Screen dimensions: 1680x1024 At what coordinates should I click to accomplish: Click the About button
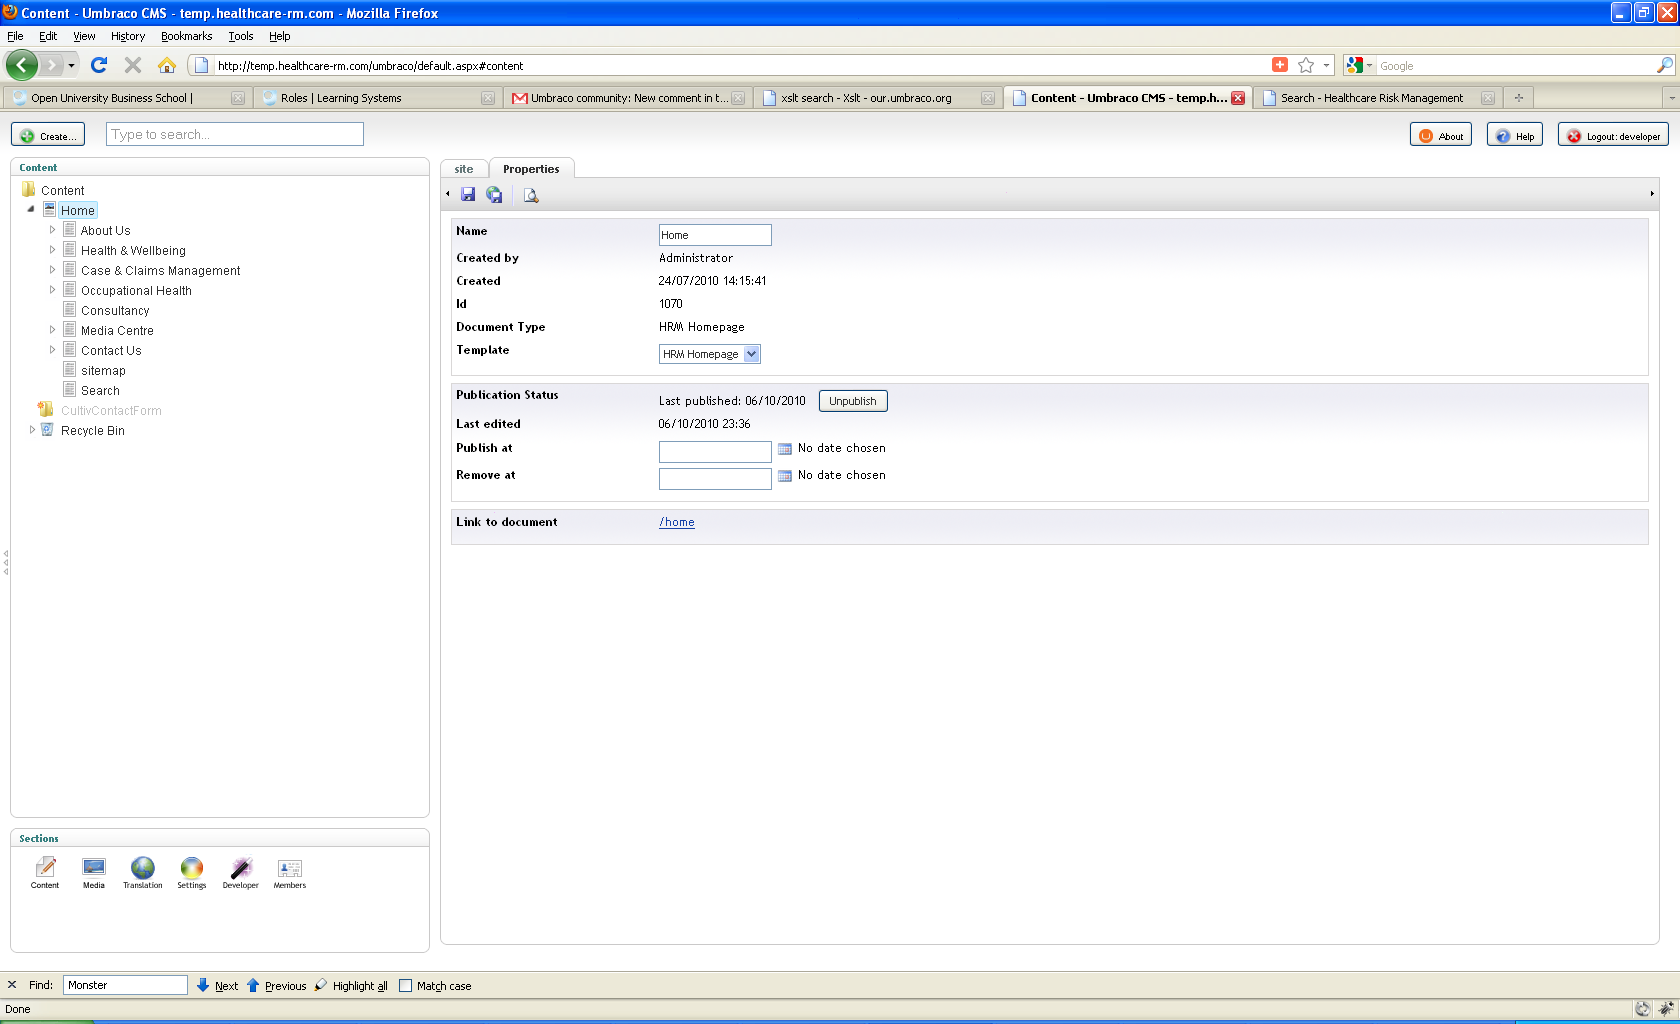point(1441,135)
